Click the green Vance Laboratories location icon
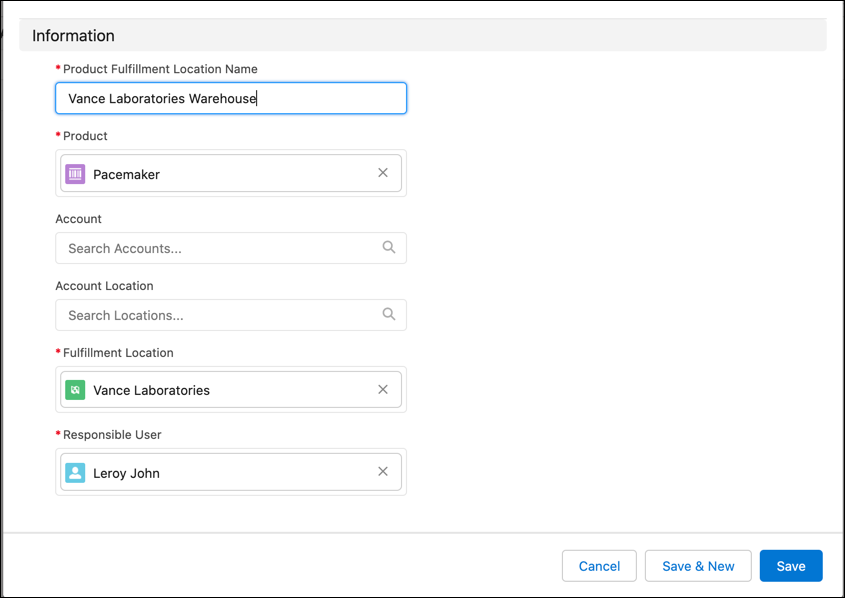This screenshot has width=845, height=598. pyautogui.click(x=75, y=390)
